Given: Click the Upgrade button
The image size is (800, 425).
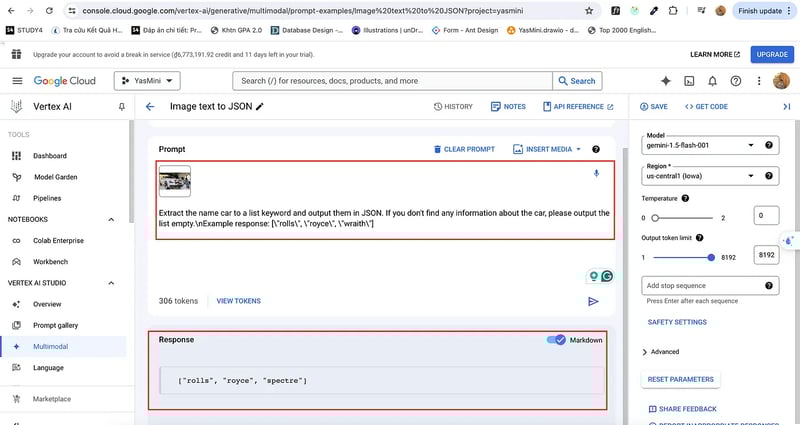Looking at the screenshot, I should (772, 55).
